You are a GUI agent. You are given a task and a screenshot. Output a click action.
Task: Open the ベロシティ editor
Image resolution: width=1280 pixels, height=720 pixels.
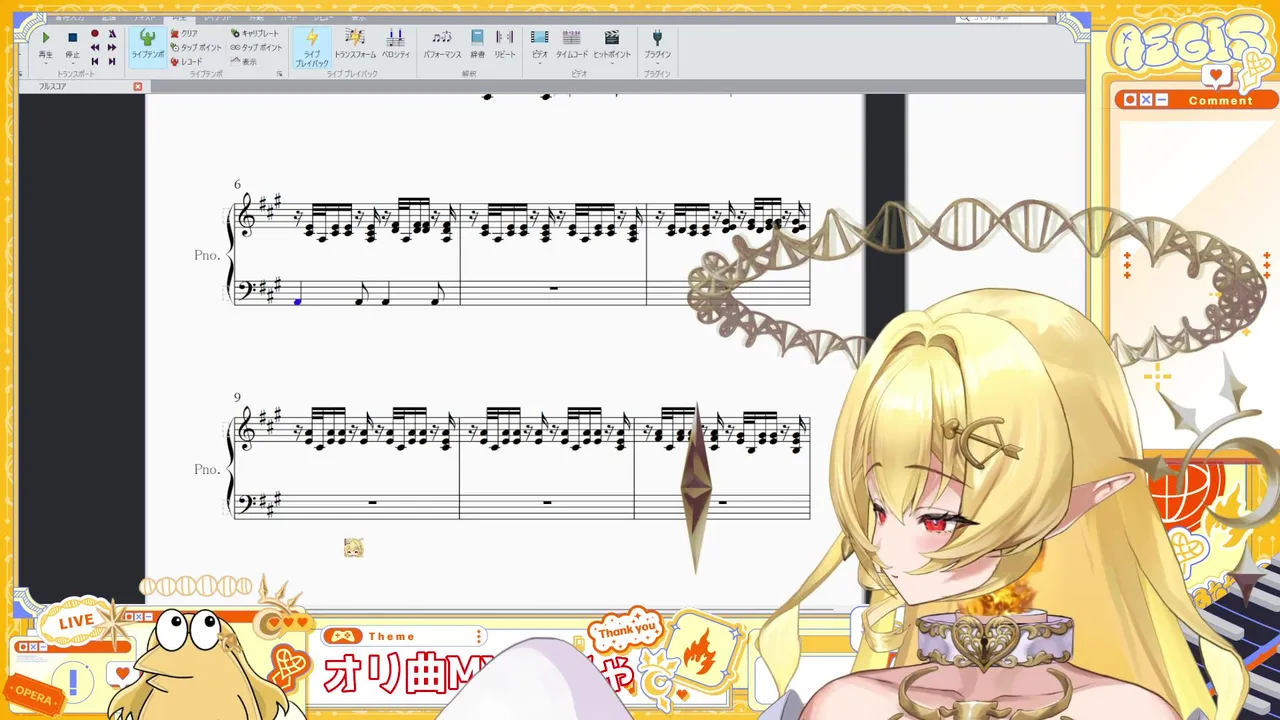click(396, 45)
